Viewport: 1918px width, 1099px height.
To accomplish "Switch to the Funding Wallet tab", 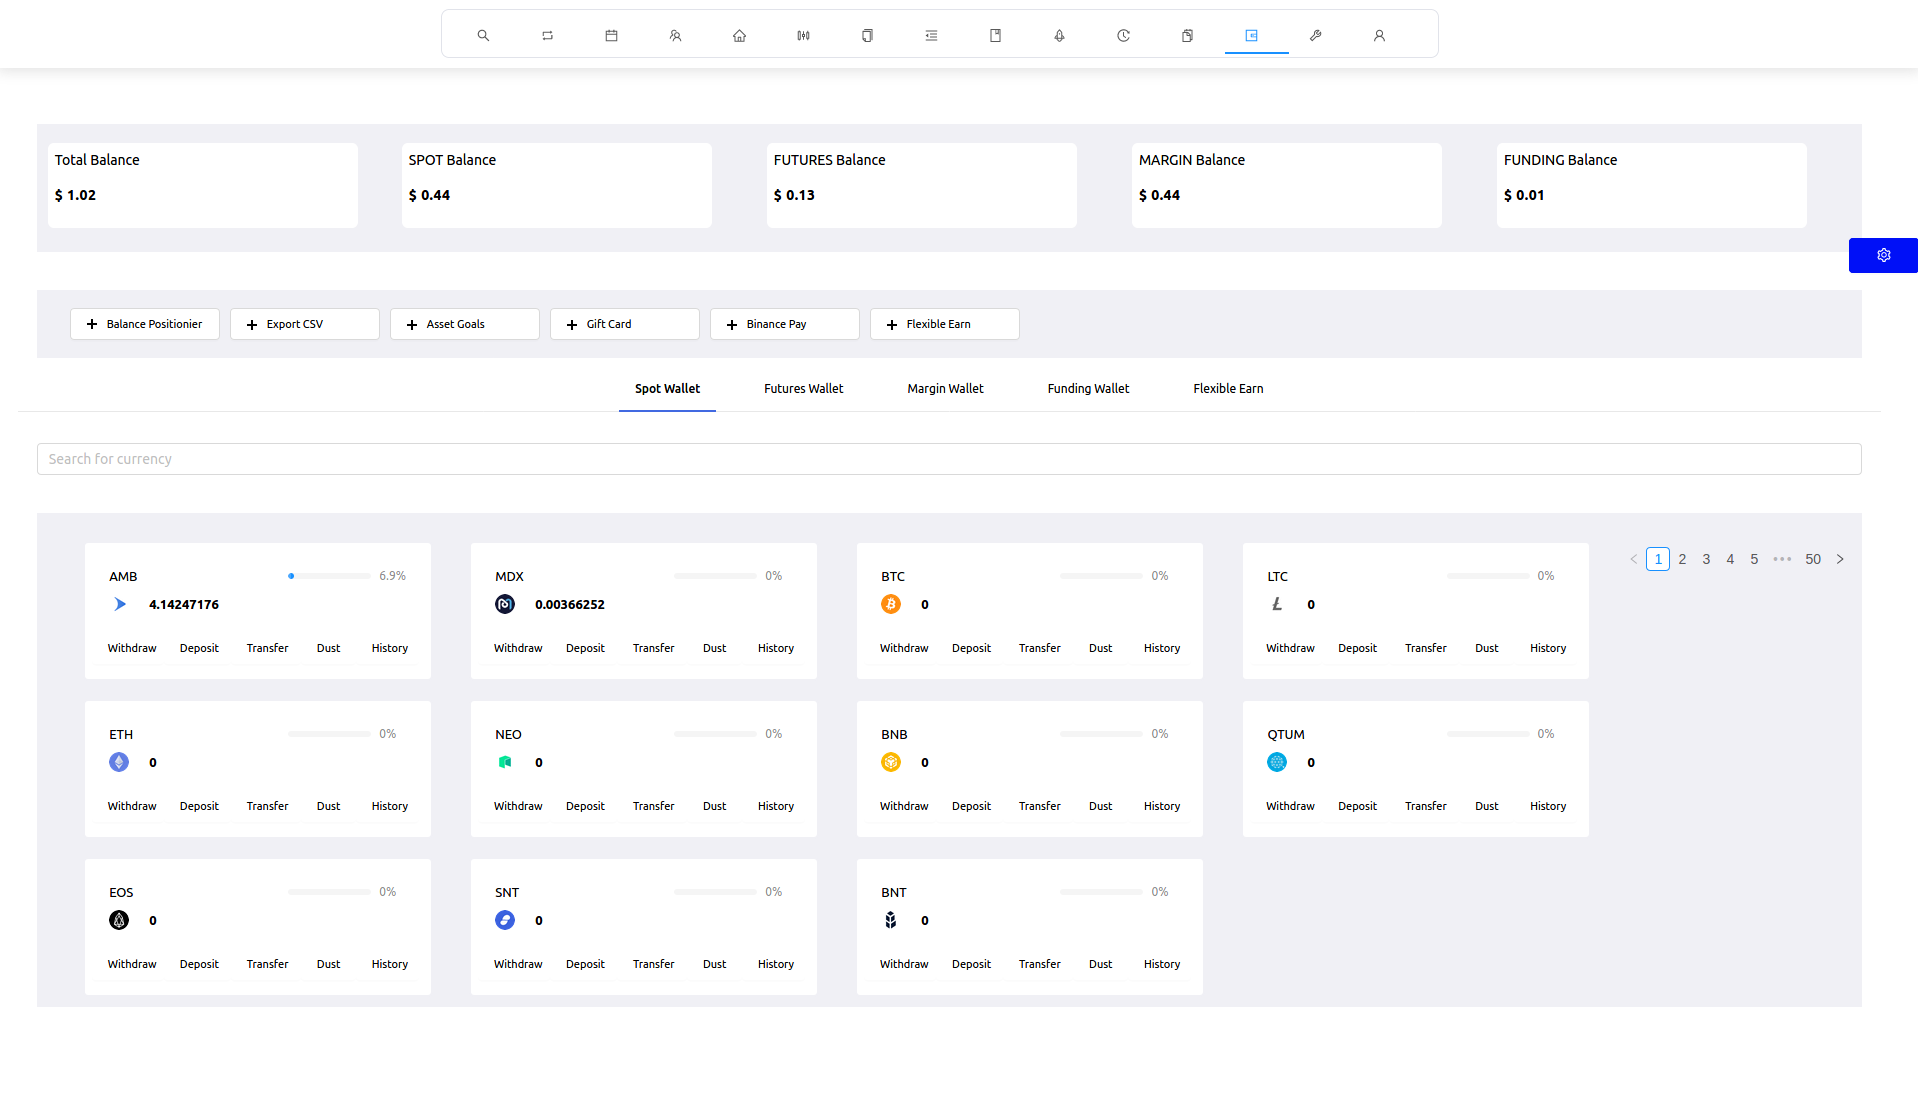I will 1088,389.
